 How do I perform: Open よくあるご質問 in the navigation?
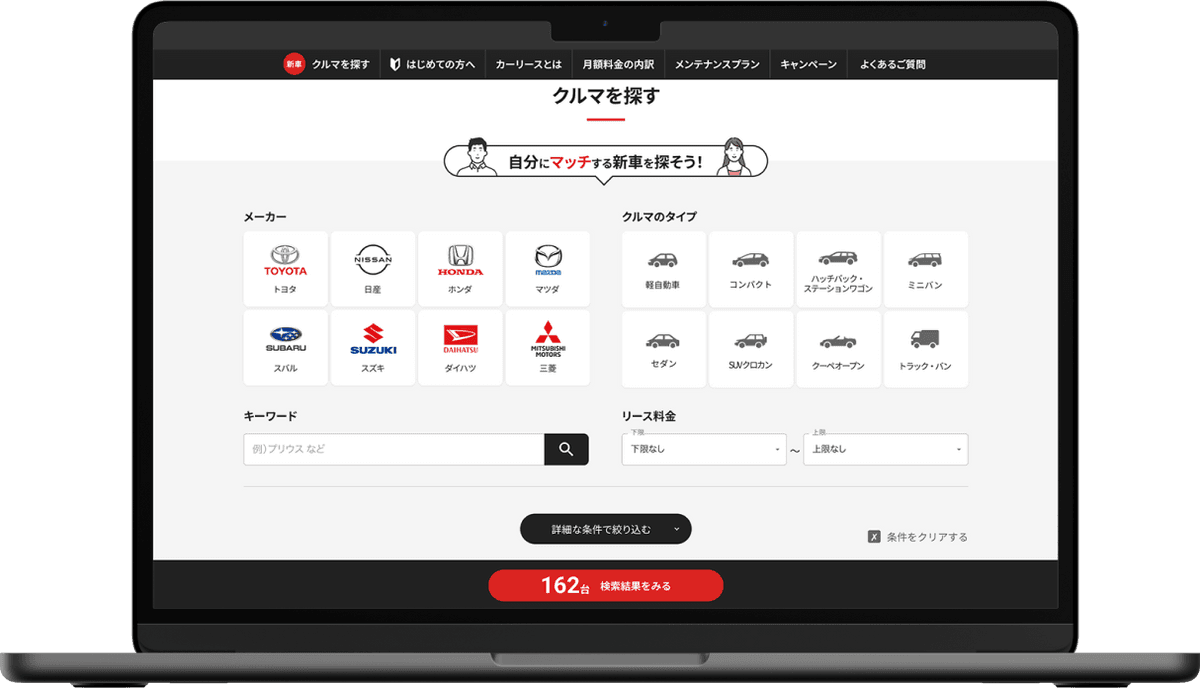coord(893,65)
